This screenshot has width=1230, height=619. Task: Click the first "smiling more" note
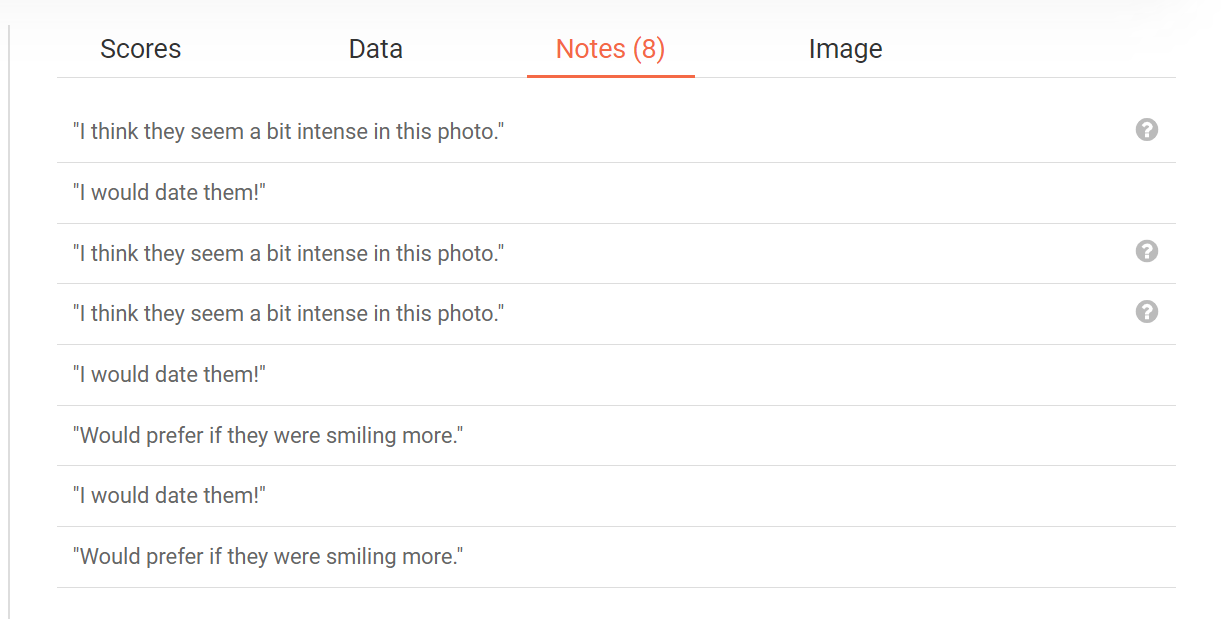coord(268,436)
